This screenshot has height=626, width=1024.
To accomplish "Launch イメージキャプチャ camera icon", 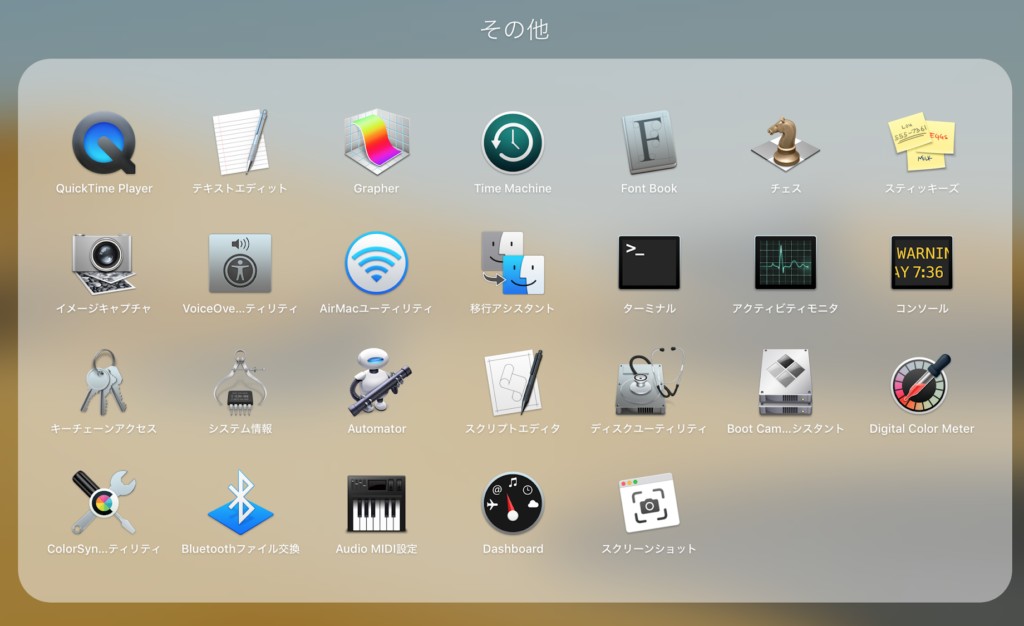I will pyautogui.click(x=104, y=264).
